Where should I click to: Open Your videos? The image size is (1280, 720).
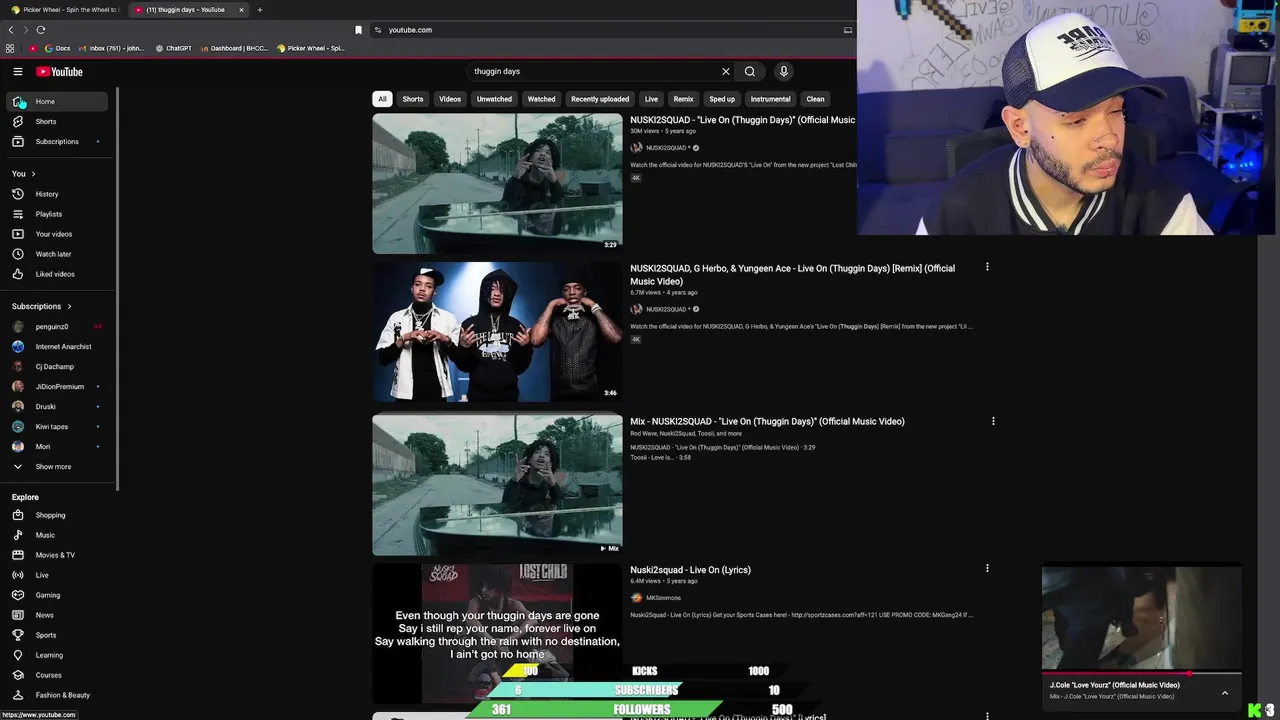(58, 234)
